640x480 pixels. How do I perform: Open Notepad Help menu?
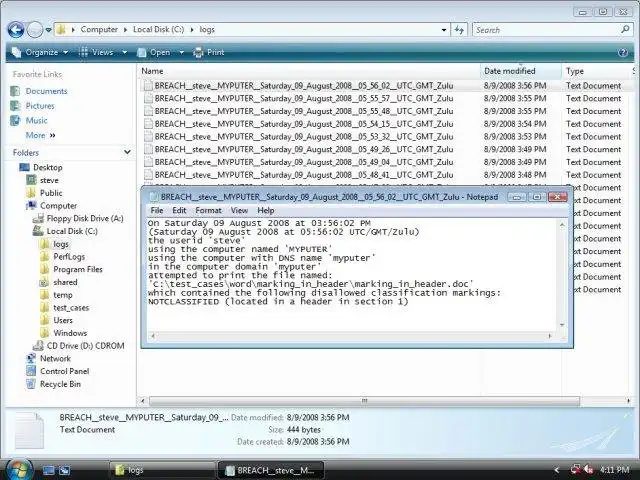[x=266, y=210]
